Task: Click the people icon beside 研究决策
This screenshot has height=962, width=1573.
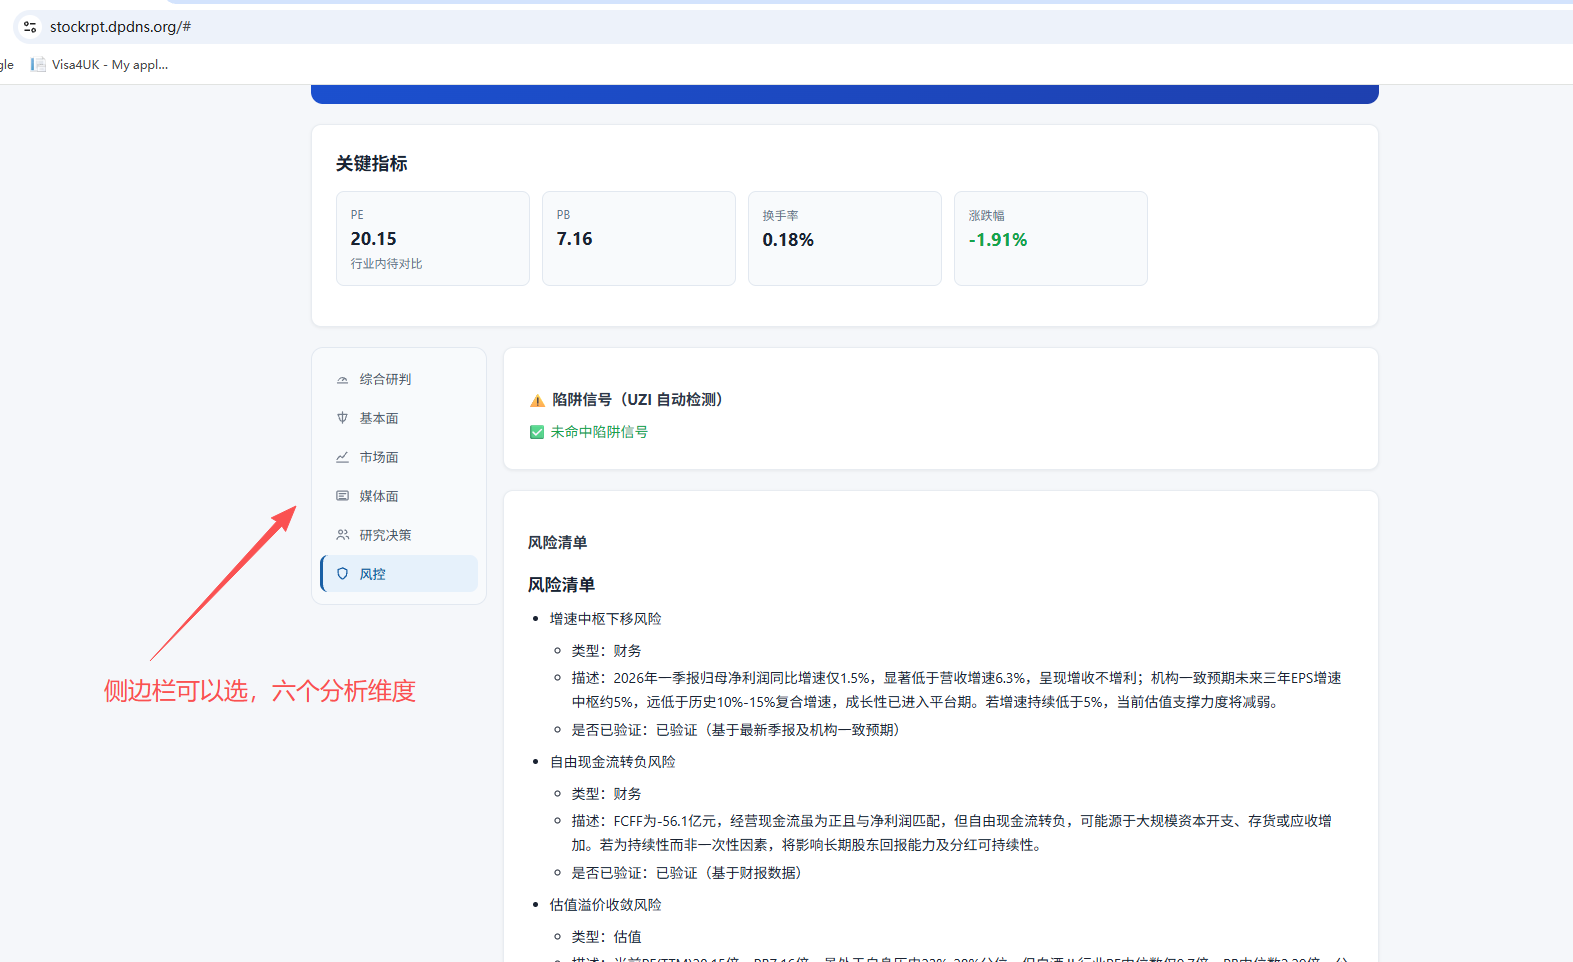Action: 342,535
